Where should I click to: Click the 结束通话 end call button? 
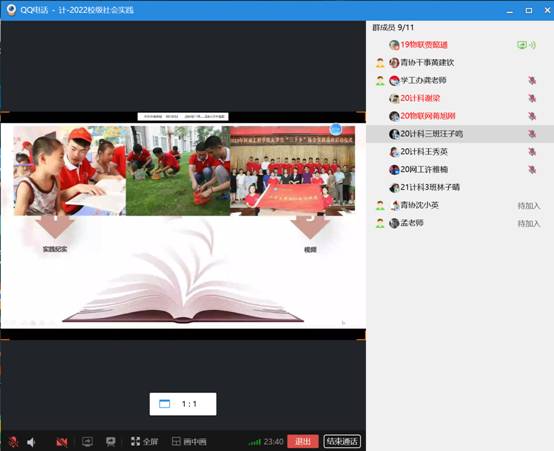pyautogui.click(x=342, y=441)
